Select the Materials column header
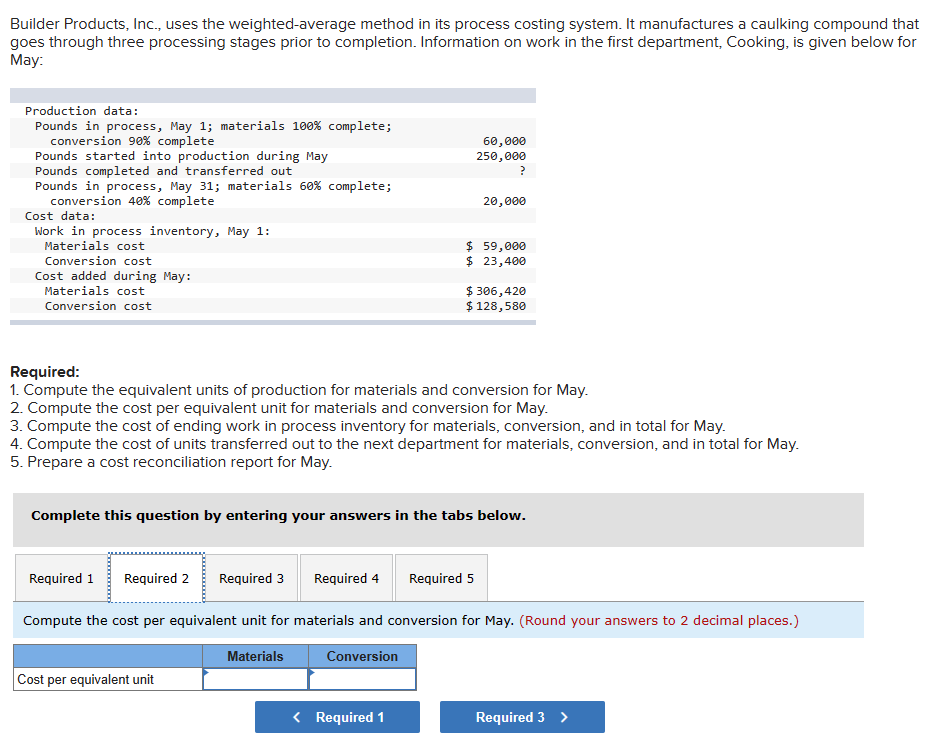950x752 pixels. pos(255,656)
